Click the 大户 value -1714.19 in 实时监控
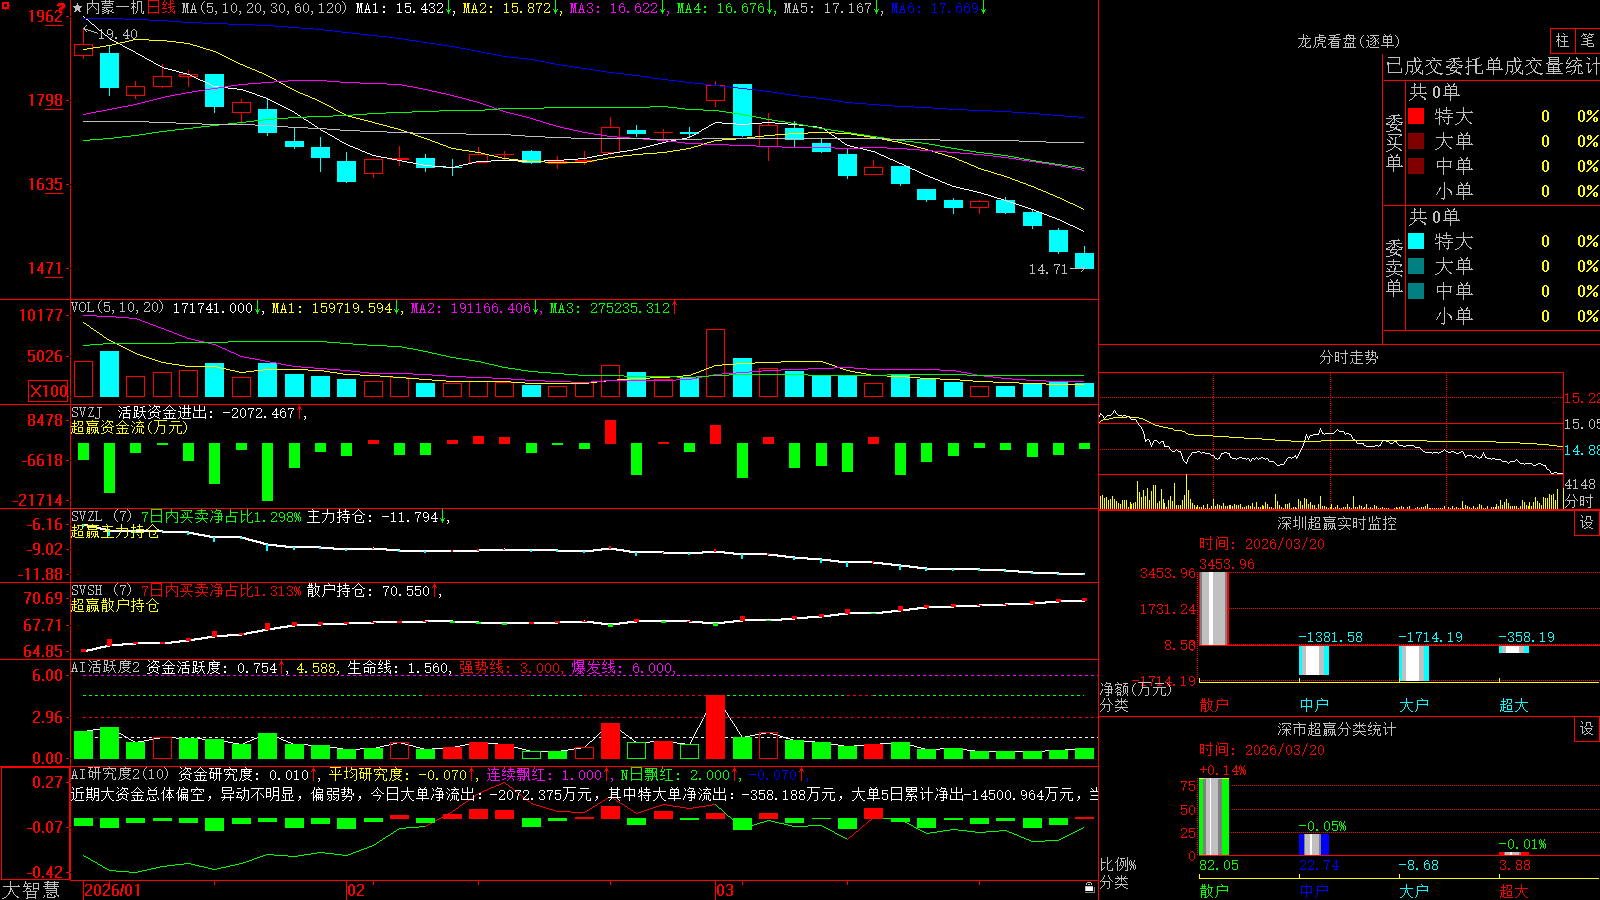Viewport: 1600px width, 900px height. pyautogui.click(x=1430, y=637)
